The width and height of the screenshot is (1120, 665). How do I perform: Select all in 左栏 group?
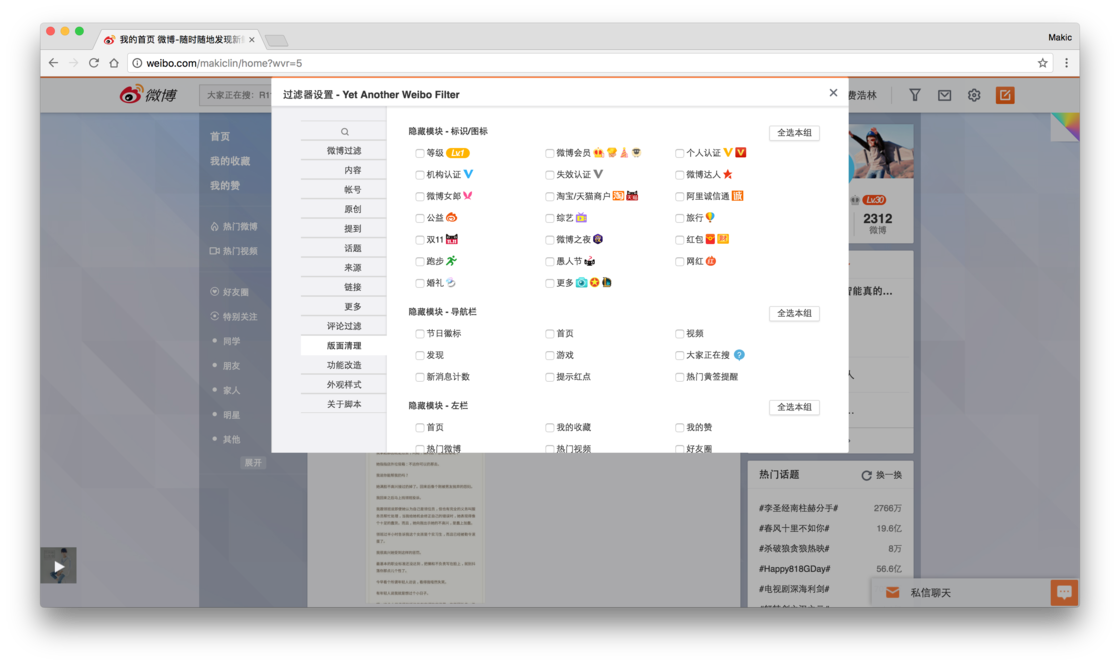click(x=794, y=407)
